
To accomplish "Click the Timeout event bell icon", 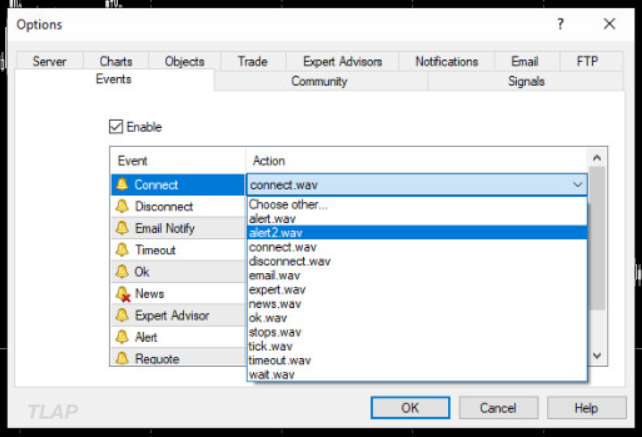I will 122,249.
